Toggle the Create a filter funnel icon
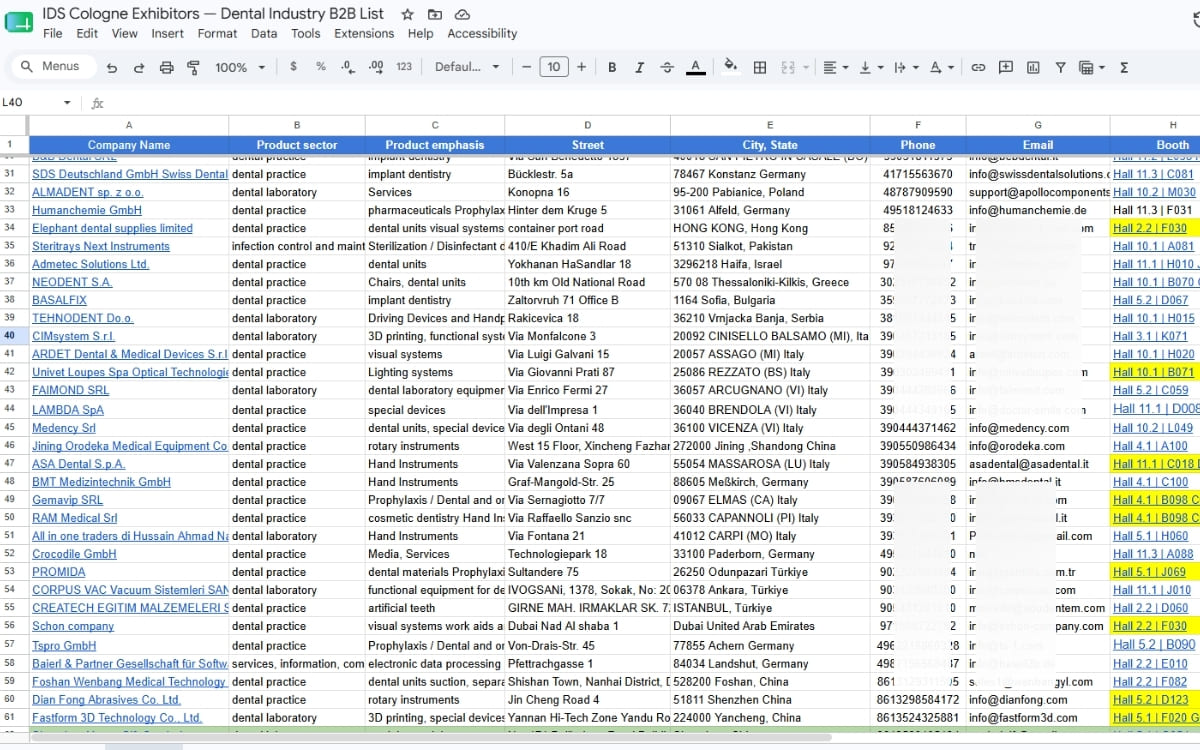The image size is (1200, 750). pos(1060,67)
